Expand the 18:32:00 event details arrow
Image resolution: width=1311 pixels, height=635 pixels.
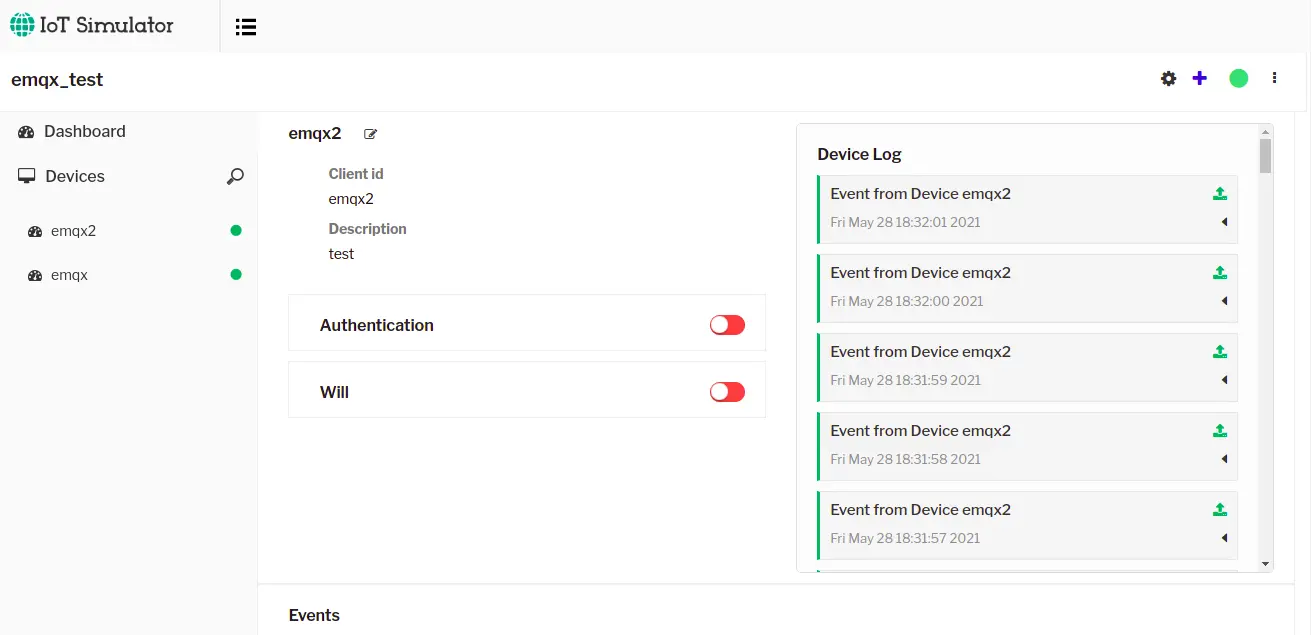pos(1224,301)
